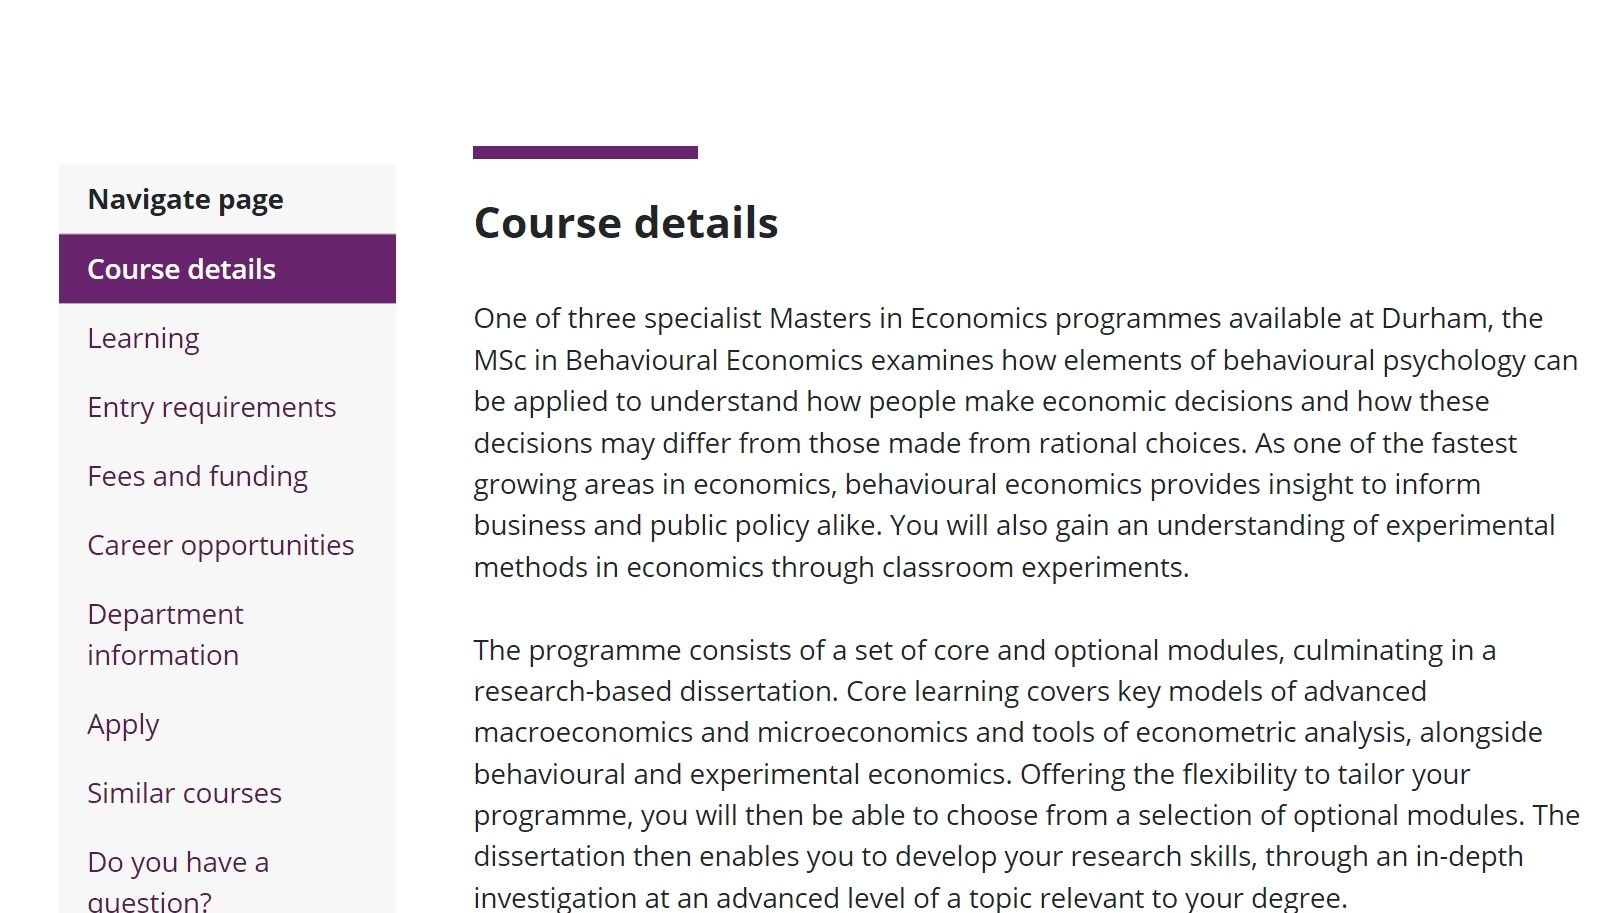Navigate to Career opportunities
1610x913 pixels.
point(220,545)
